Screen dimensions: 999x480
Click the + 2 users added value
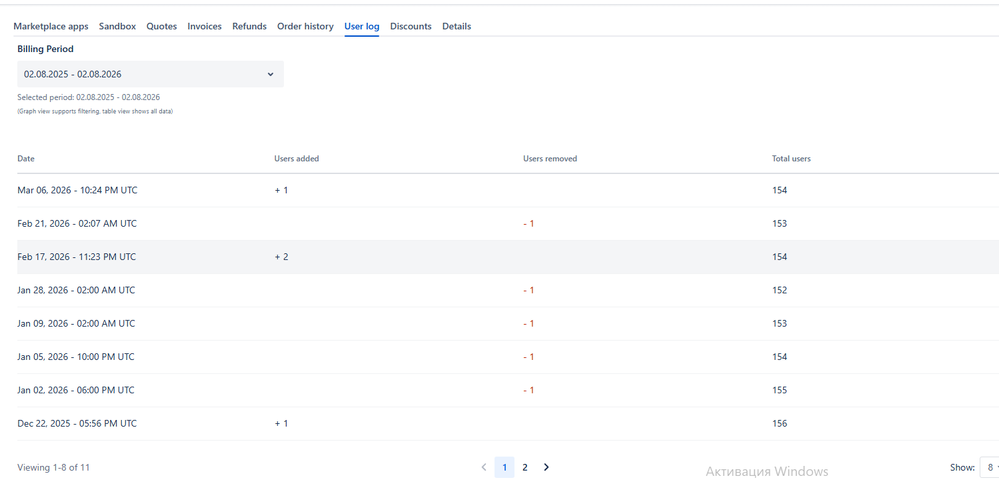282,257
